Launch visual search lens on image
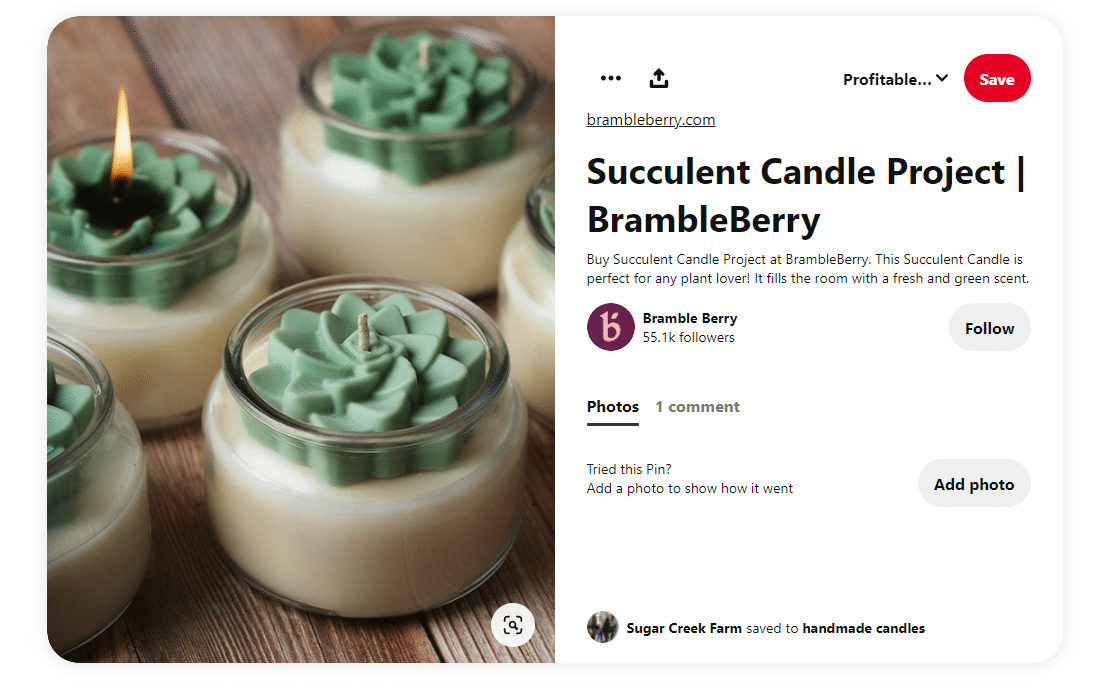The image size is (1106, 695). tap(513, 625)
